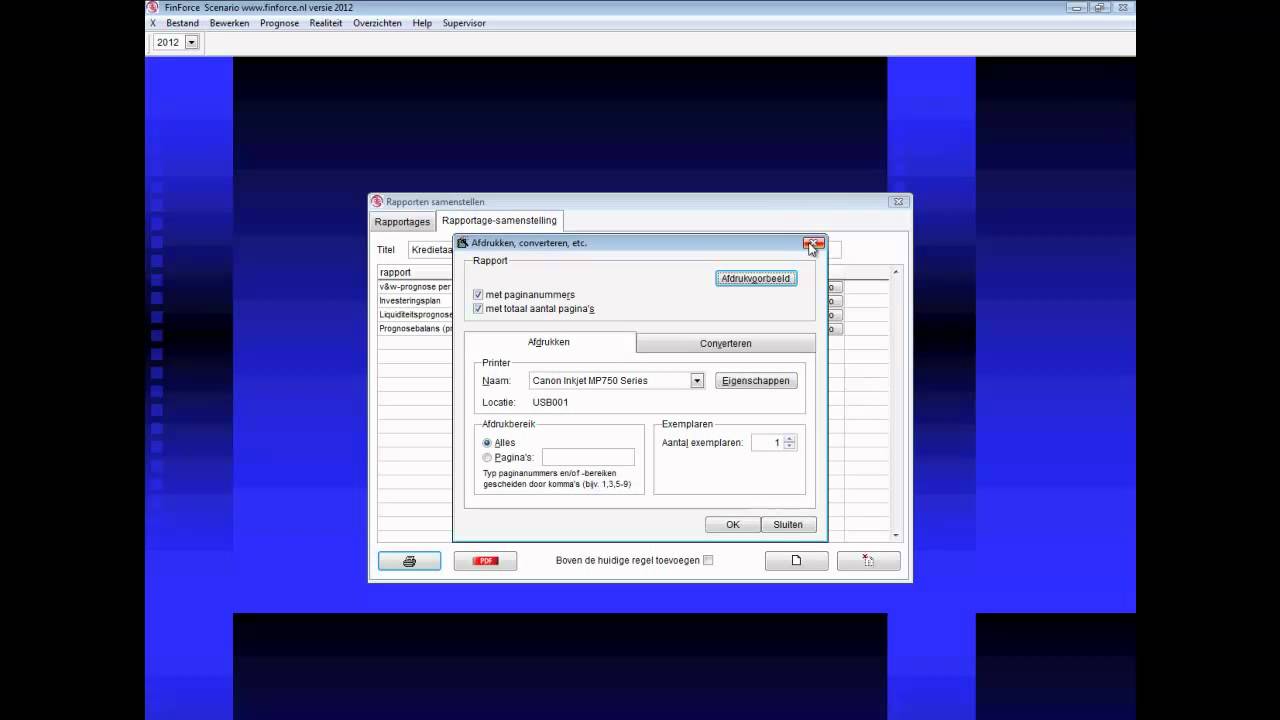Open the Help menu
Image resolution: width=1280 pixels, height=720 pixels.
422,23
